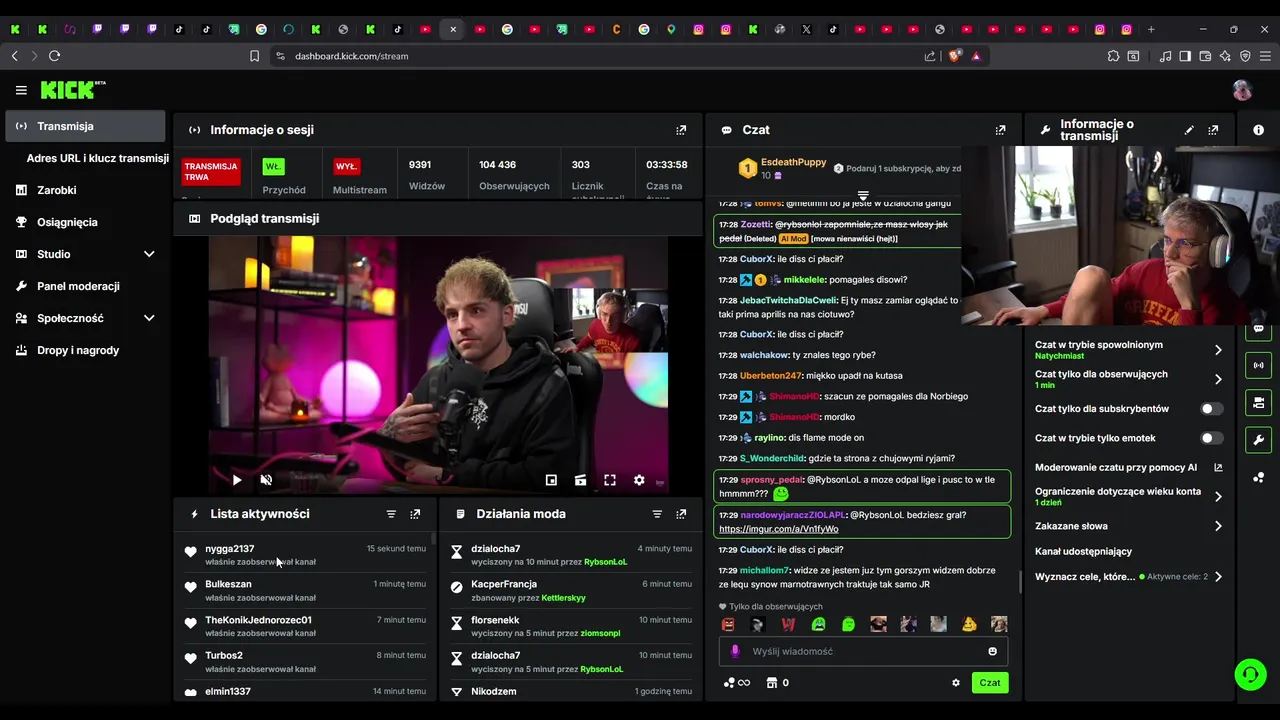Expand Ograniczenie dotyczące wieku konta
Image resolution: width=1280 pixels, height=720 pixels.
point(1218,496)
